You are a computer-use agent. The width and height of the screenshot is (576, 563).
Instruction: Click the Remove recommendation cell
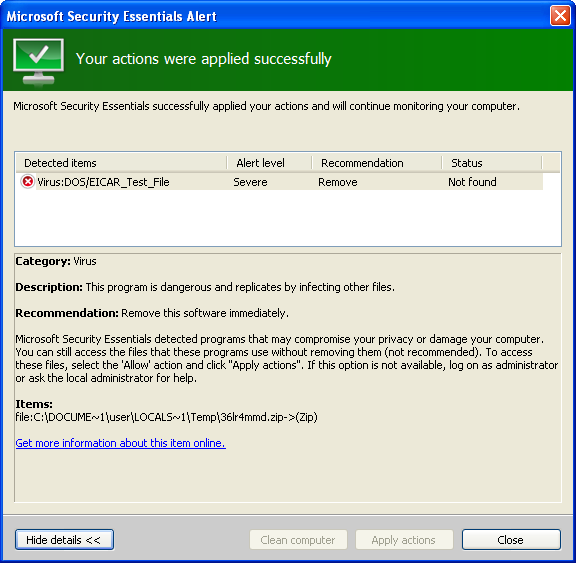tap(338, 182)
